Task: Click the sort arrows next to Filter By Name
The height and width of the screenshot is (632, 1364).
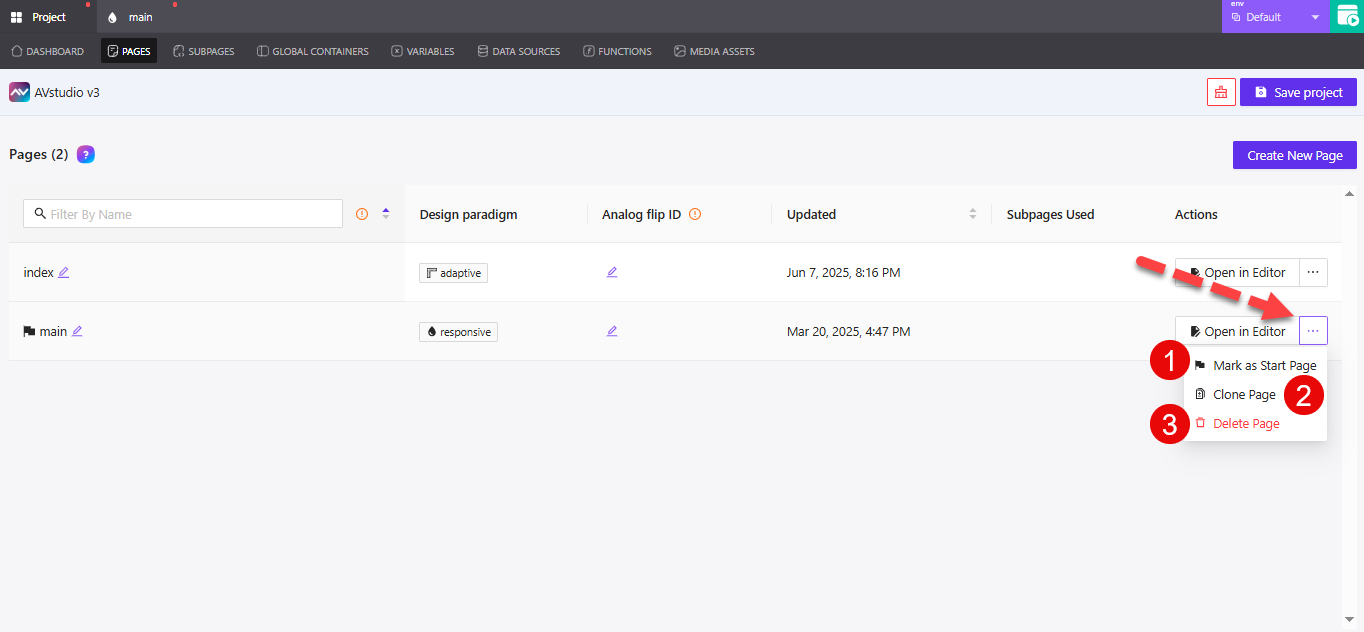Action: click(385, 213)
